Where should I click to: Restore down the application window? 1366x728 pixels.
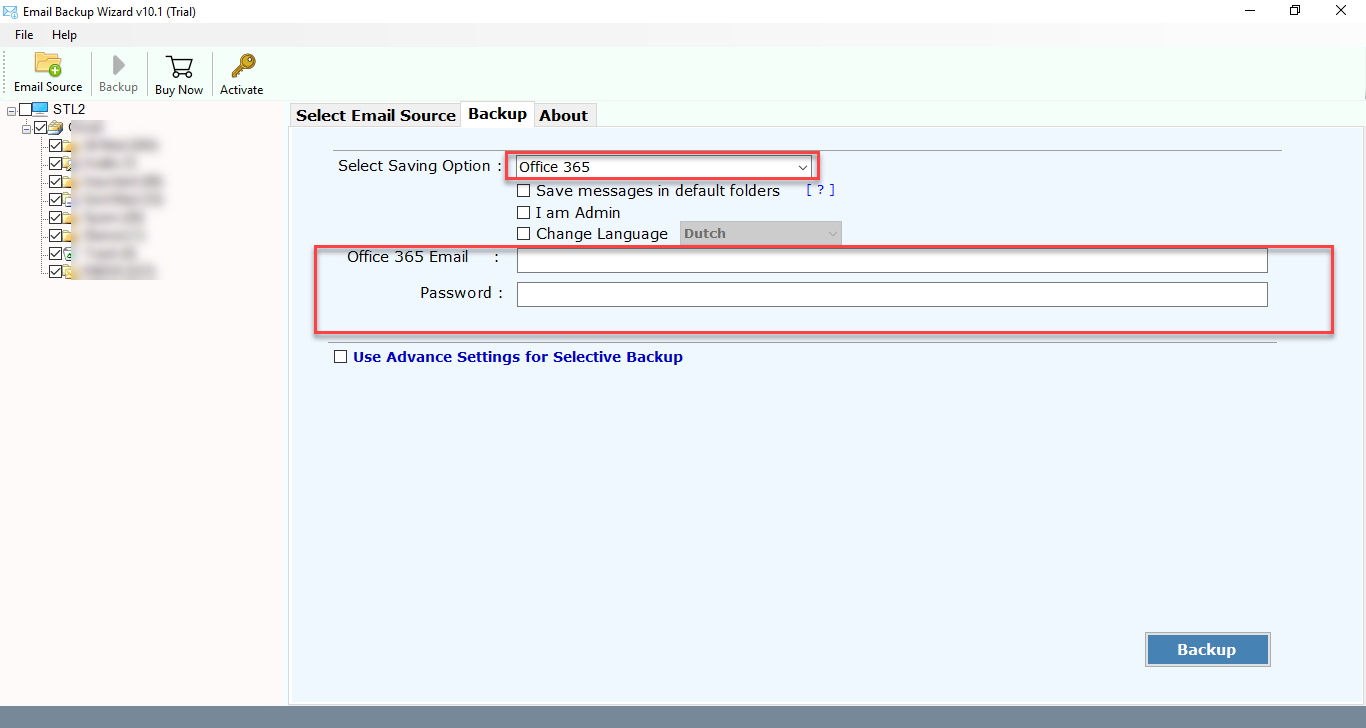tap(1296, 11)
